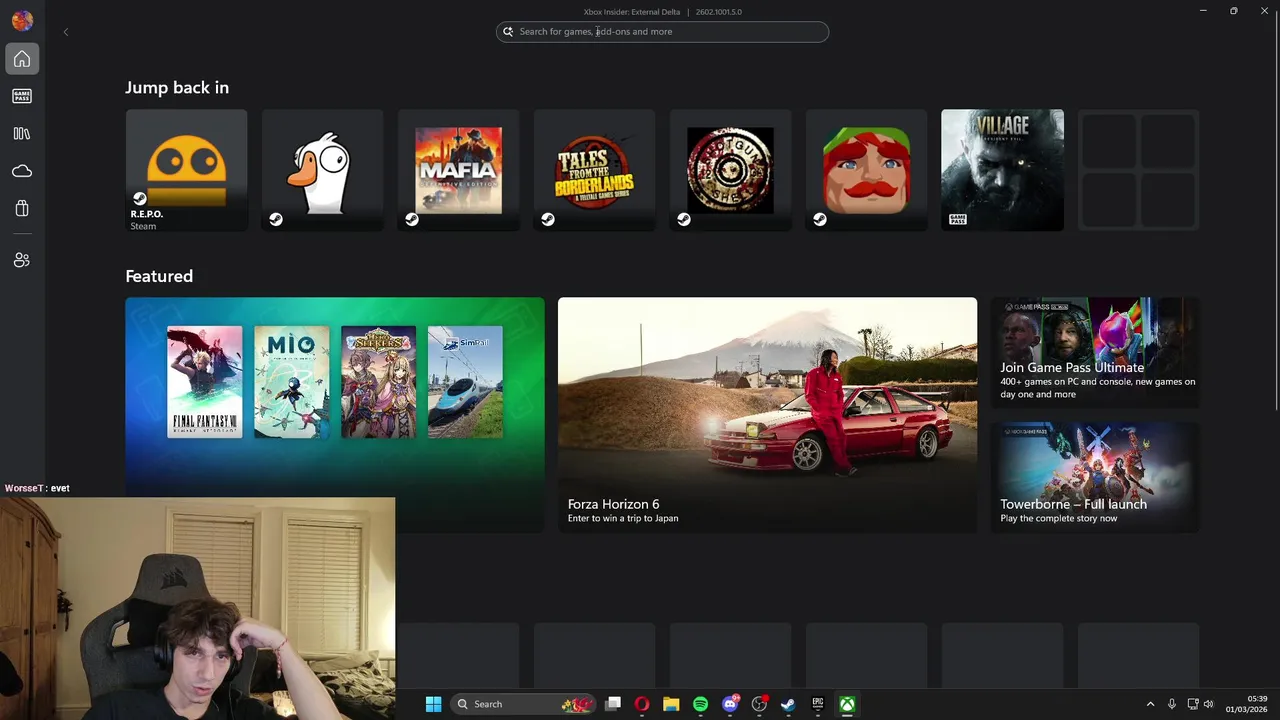Open SimRail train game cover
Screen dimensions: 1280x720
(465, 382)
